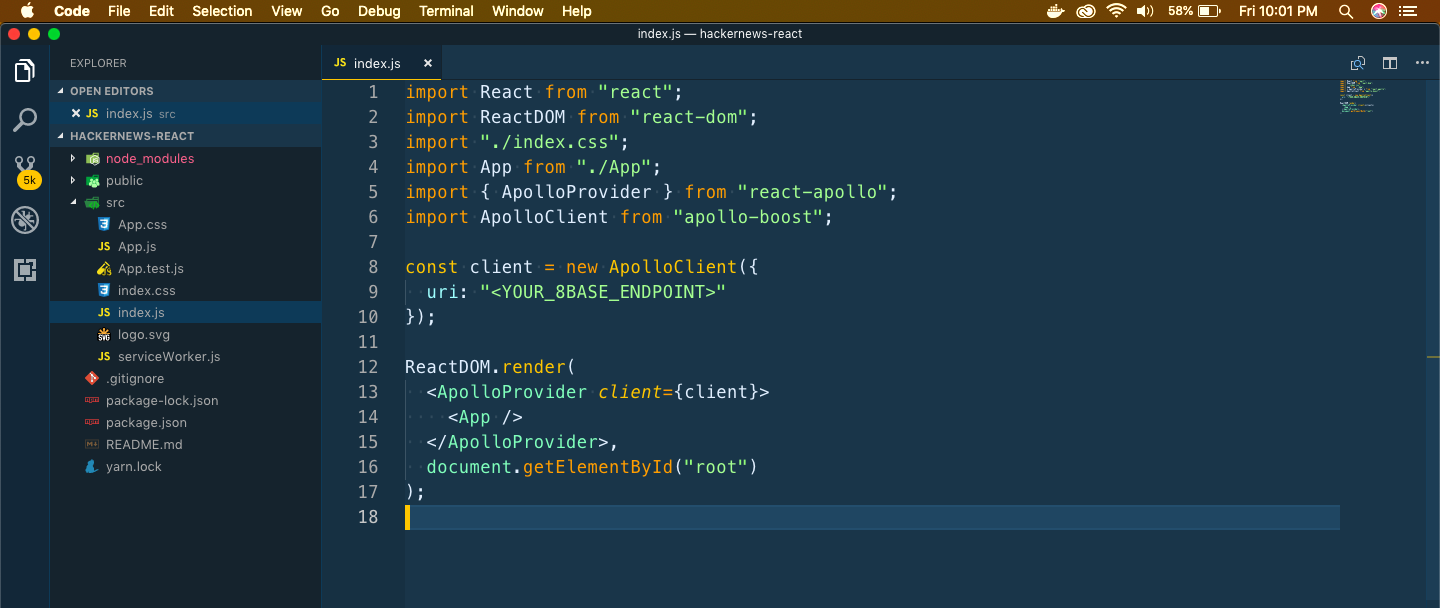Expand the node_modules folder
This screenshot has width=1440, height=608.
[x=73, y=159]
